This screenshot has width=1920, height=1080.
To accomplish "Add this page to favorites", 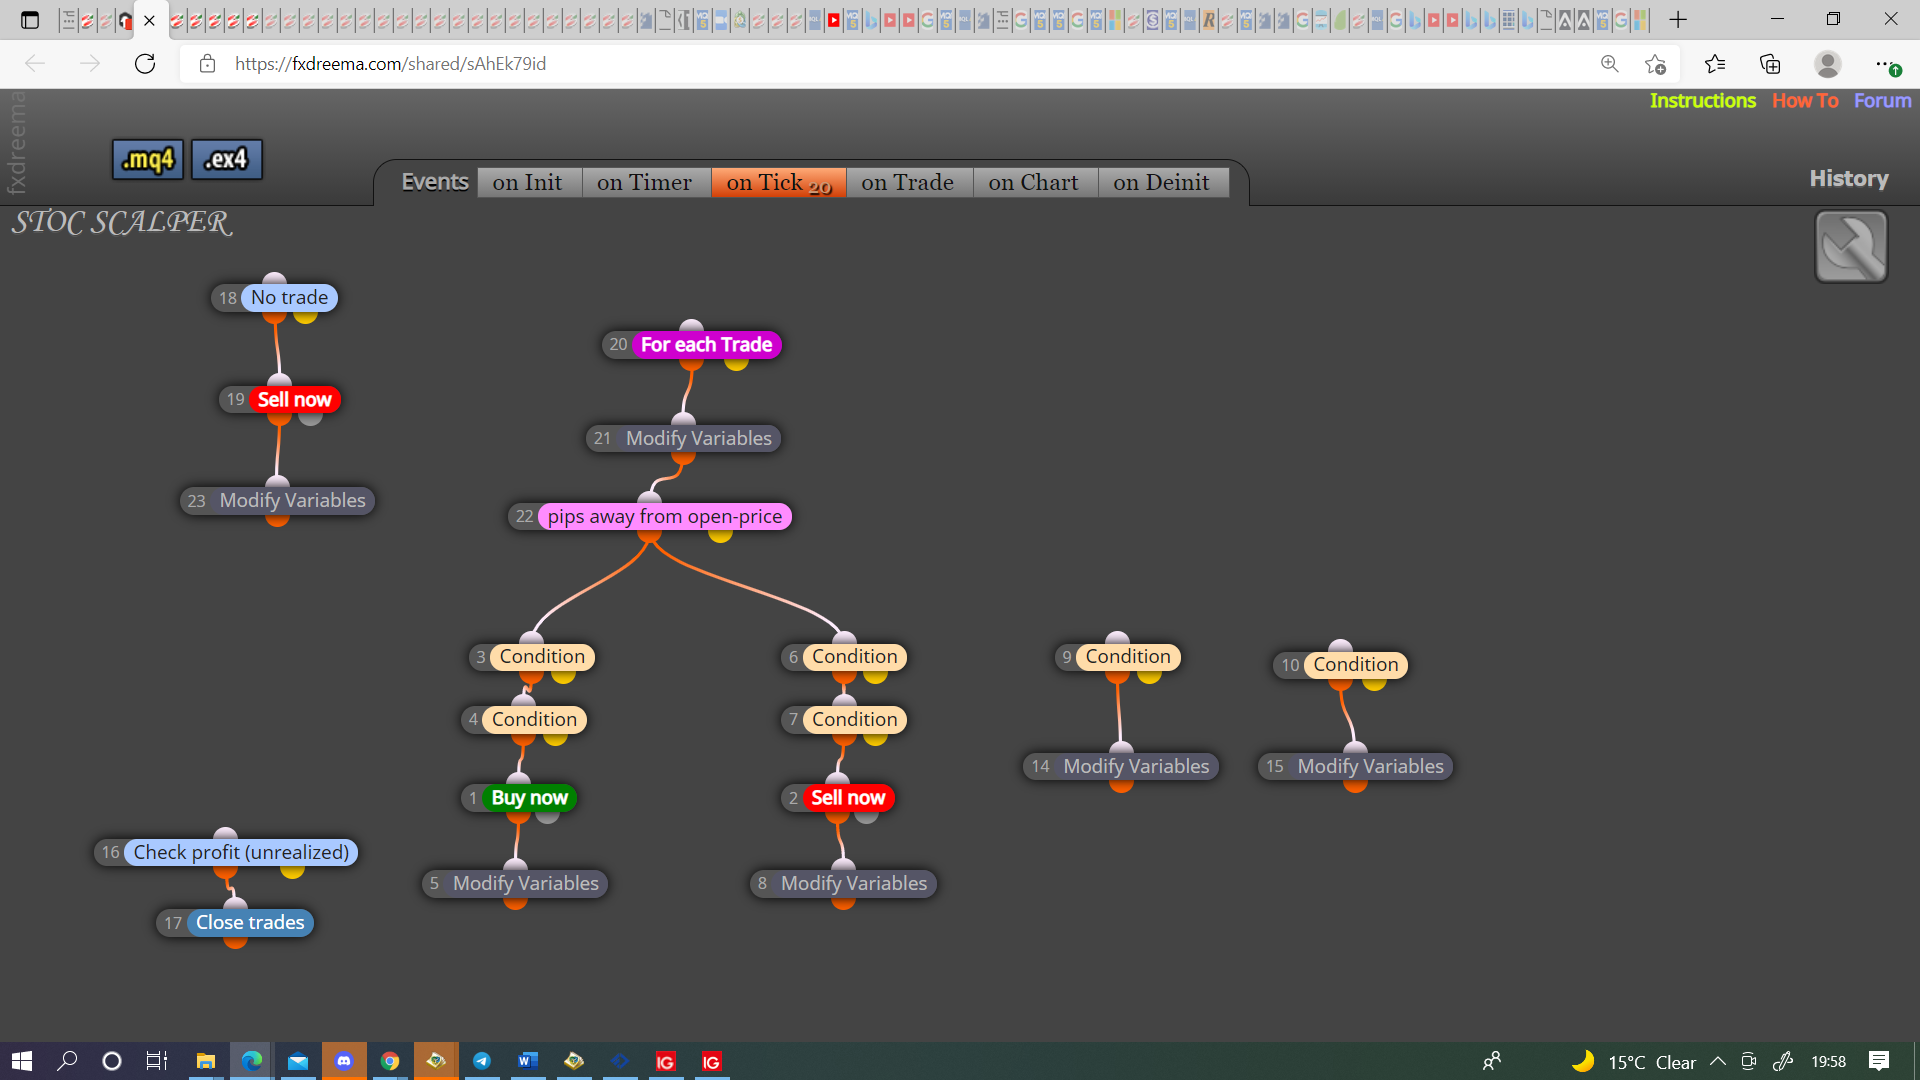I will pos(1655,64).
